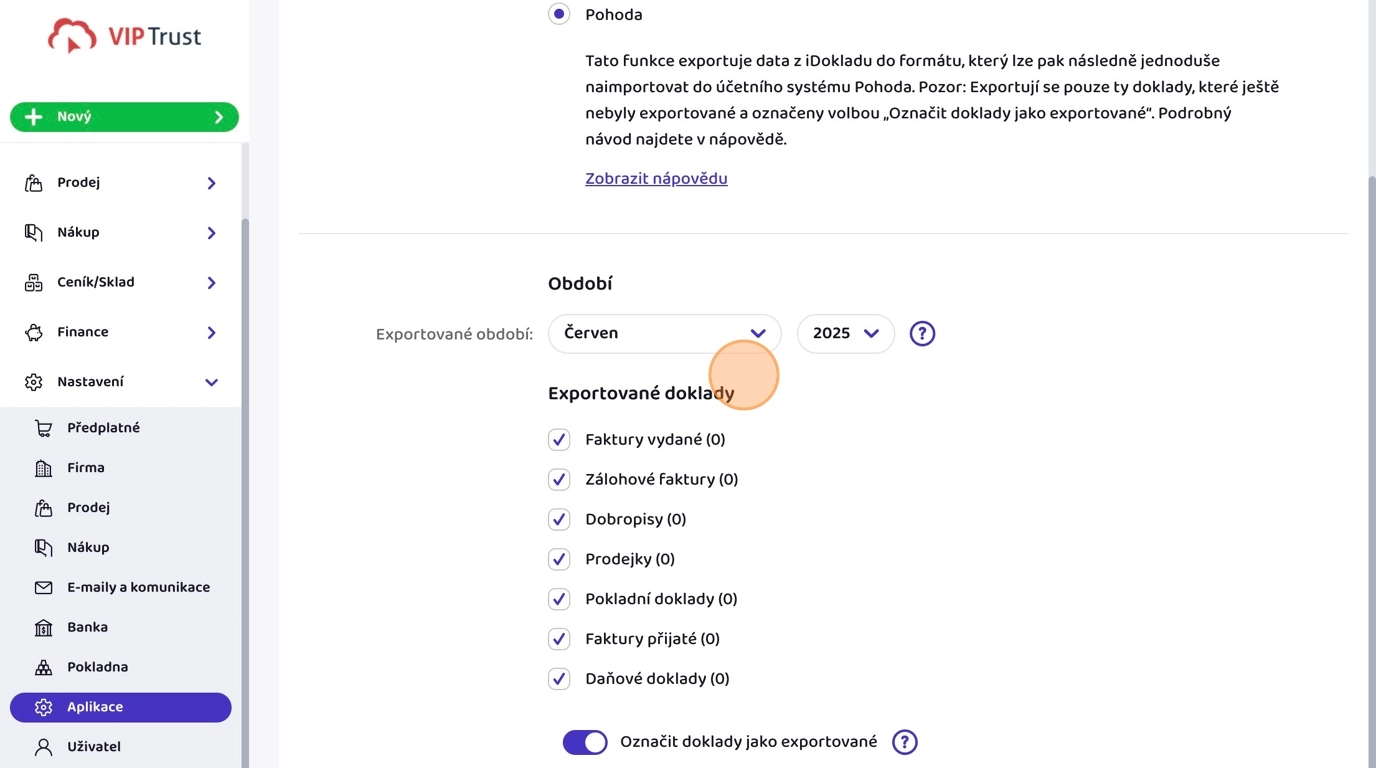
Task: Open Banka via its bank icon
Action: [x=43, y=628]
